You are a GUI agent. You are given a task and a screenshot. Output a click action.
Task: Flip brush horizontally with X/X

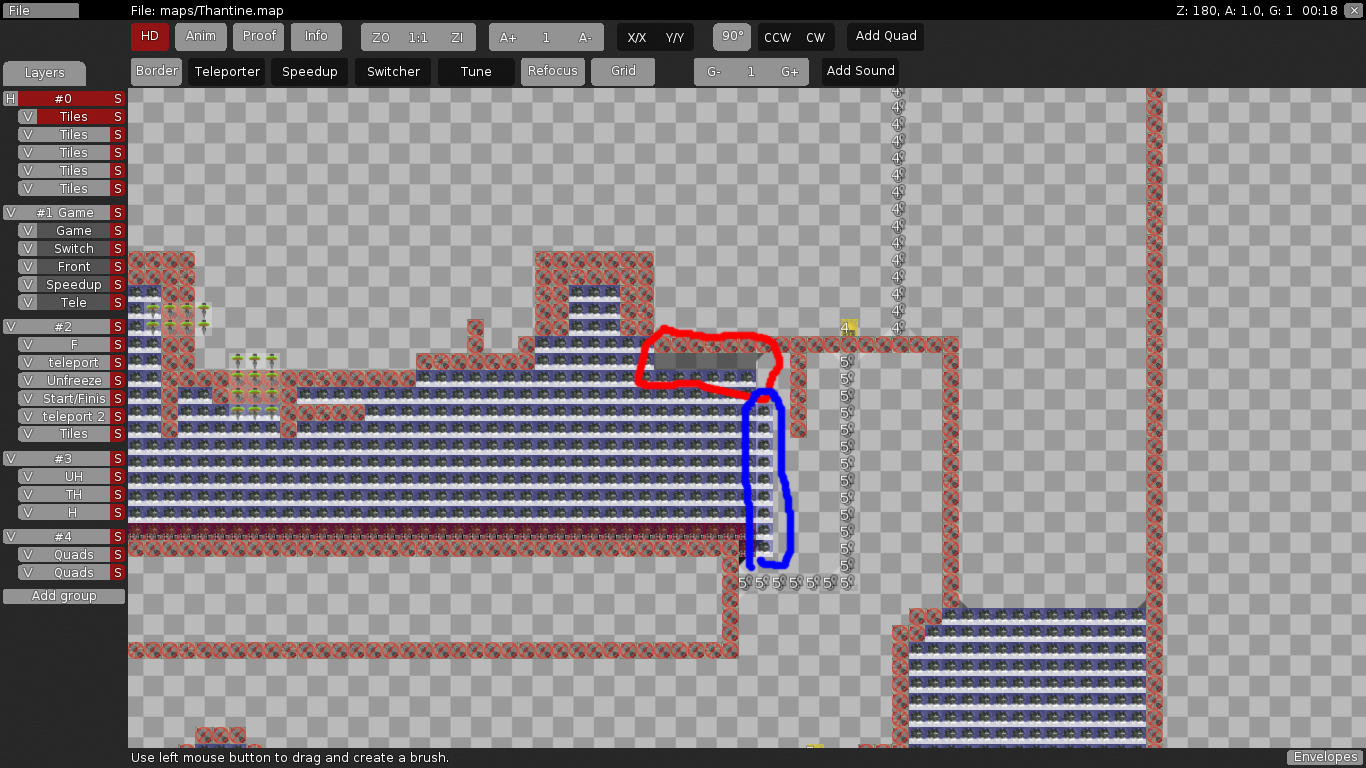coord(636,38)
